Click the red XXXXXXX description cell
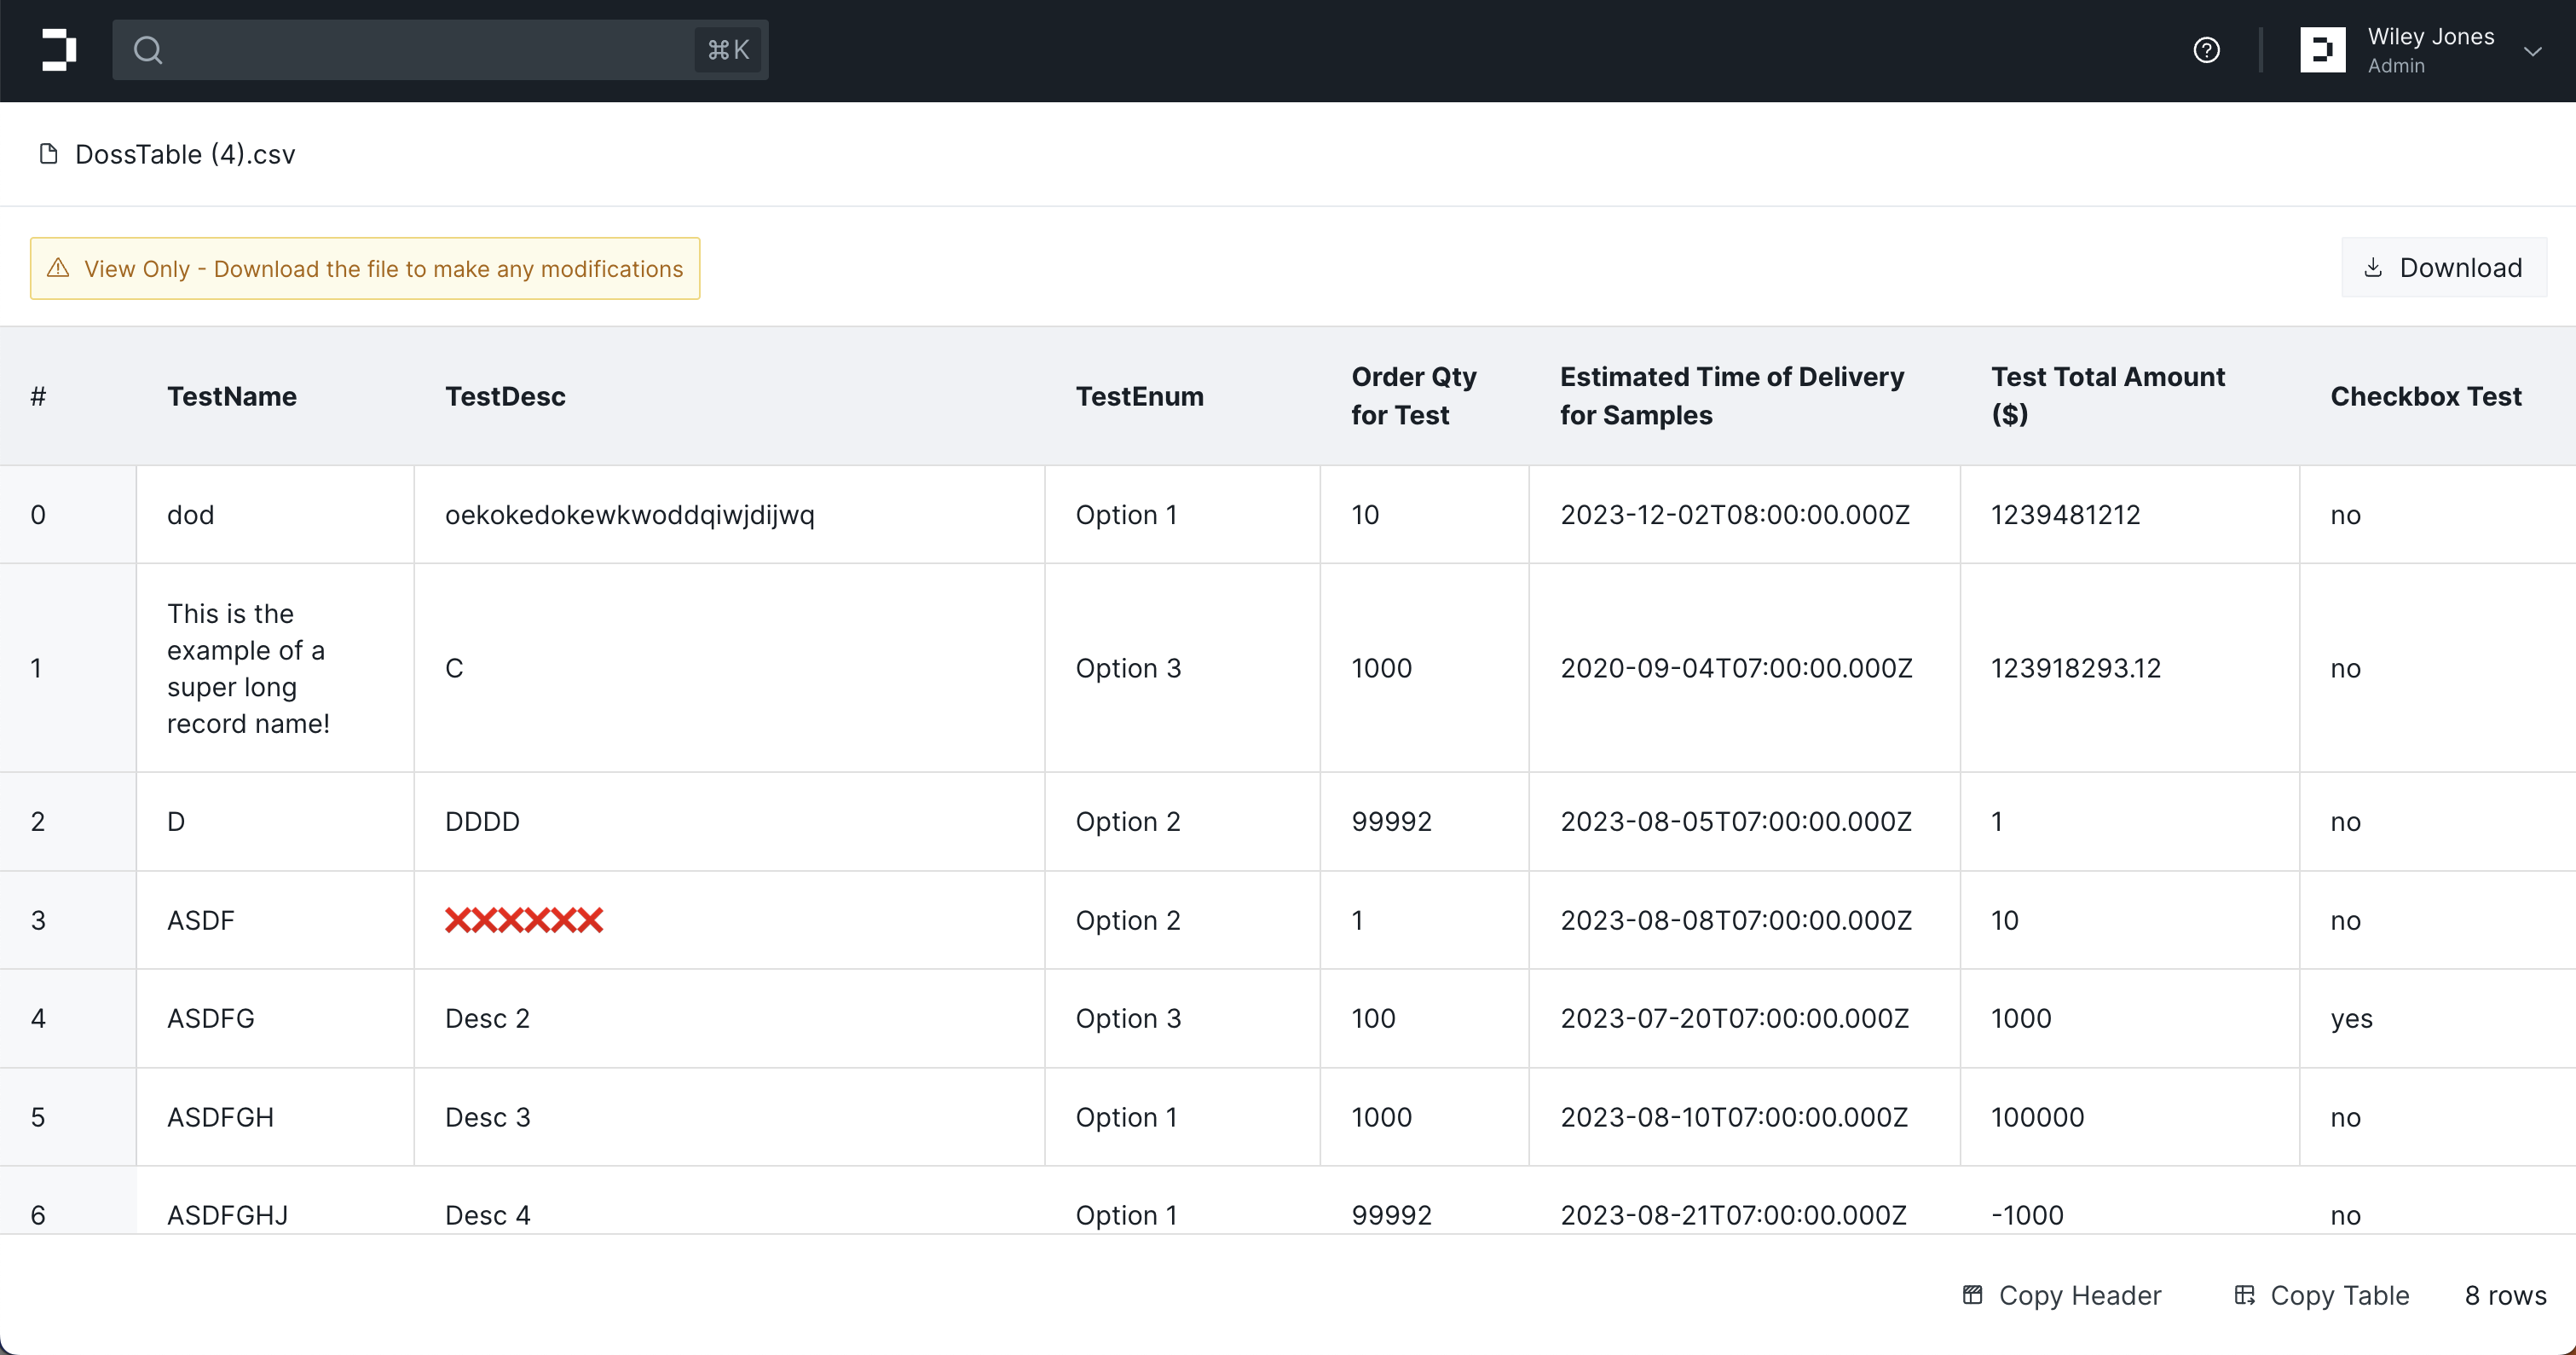2576x1355 pixels. [524, 920]
